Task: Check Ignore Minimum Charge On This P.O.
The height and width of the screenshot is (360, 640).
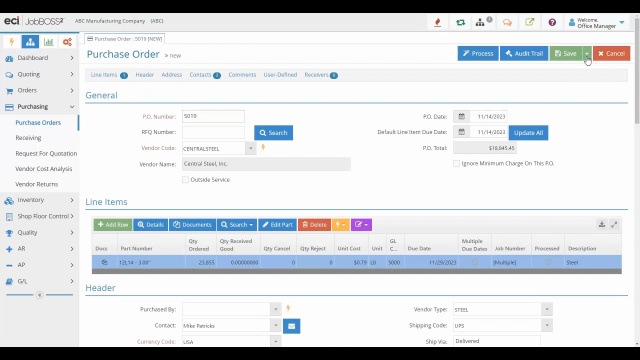Action: tap(456, 163)
